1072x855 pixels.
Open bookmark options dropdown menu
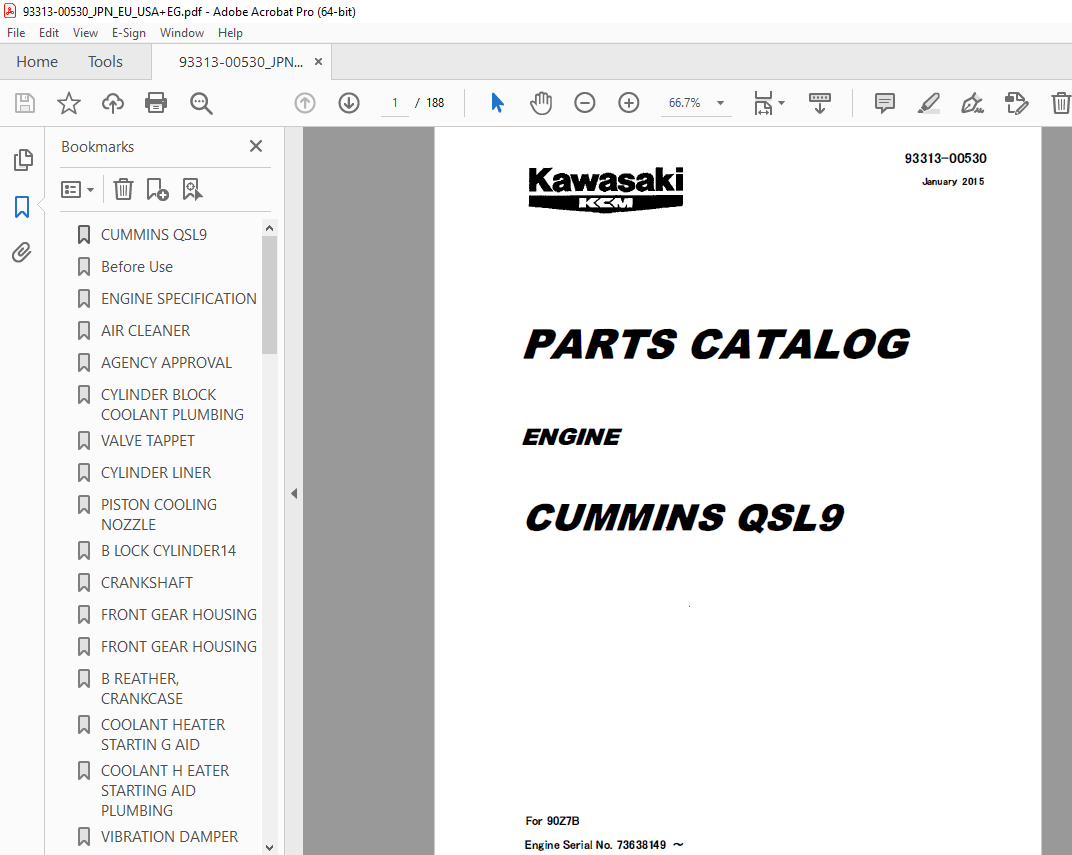77,189
